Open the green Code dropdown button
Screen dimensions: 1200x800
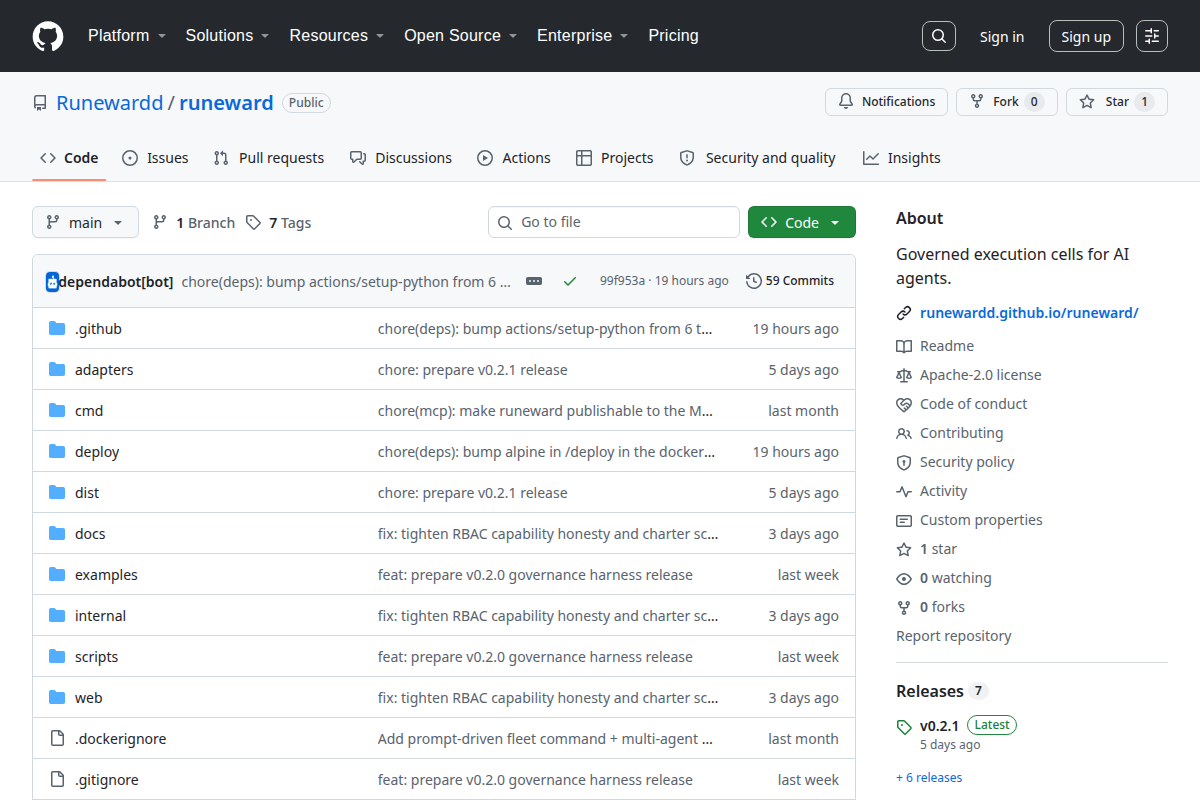pos(801,222)
